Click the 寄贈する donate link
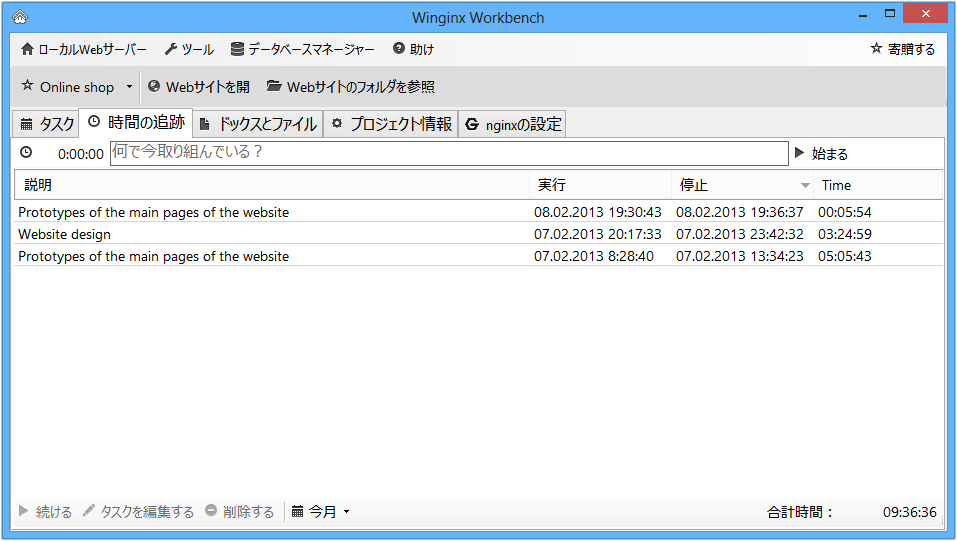The height and width of the screenshot is (541, 957). tap(903, 49)
